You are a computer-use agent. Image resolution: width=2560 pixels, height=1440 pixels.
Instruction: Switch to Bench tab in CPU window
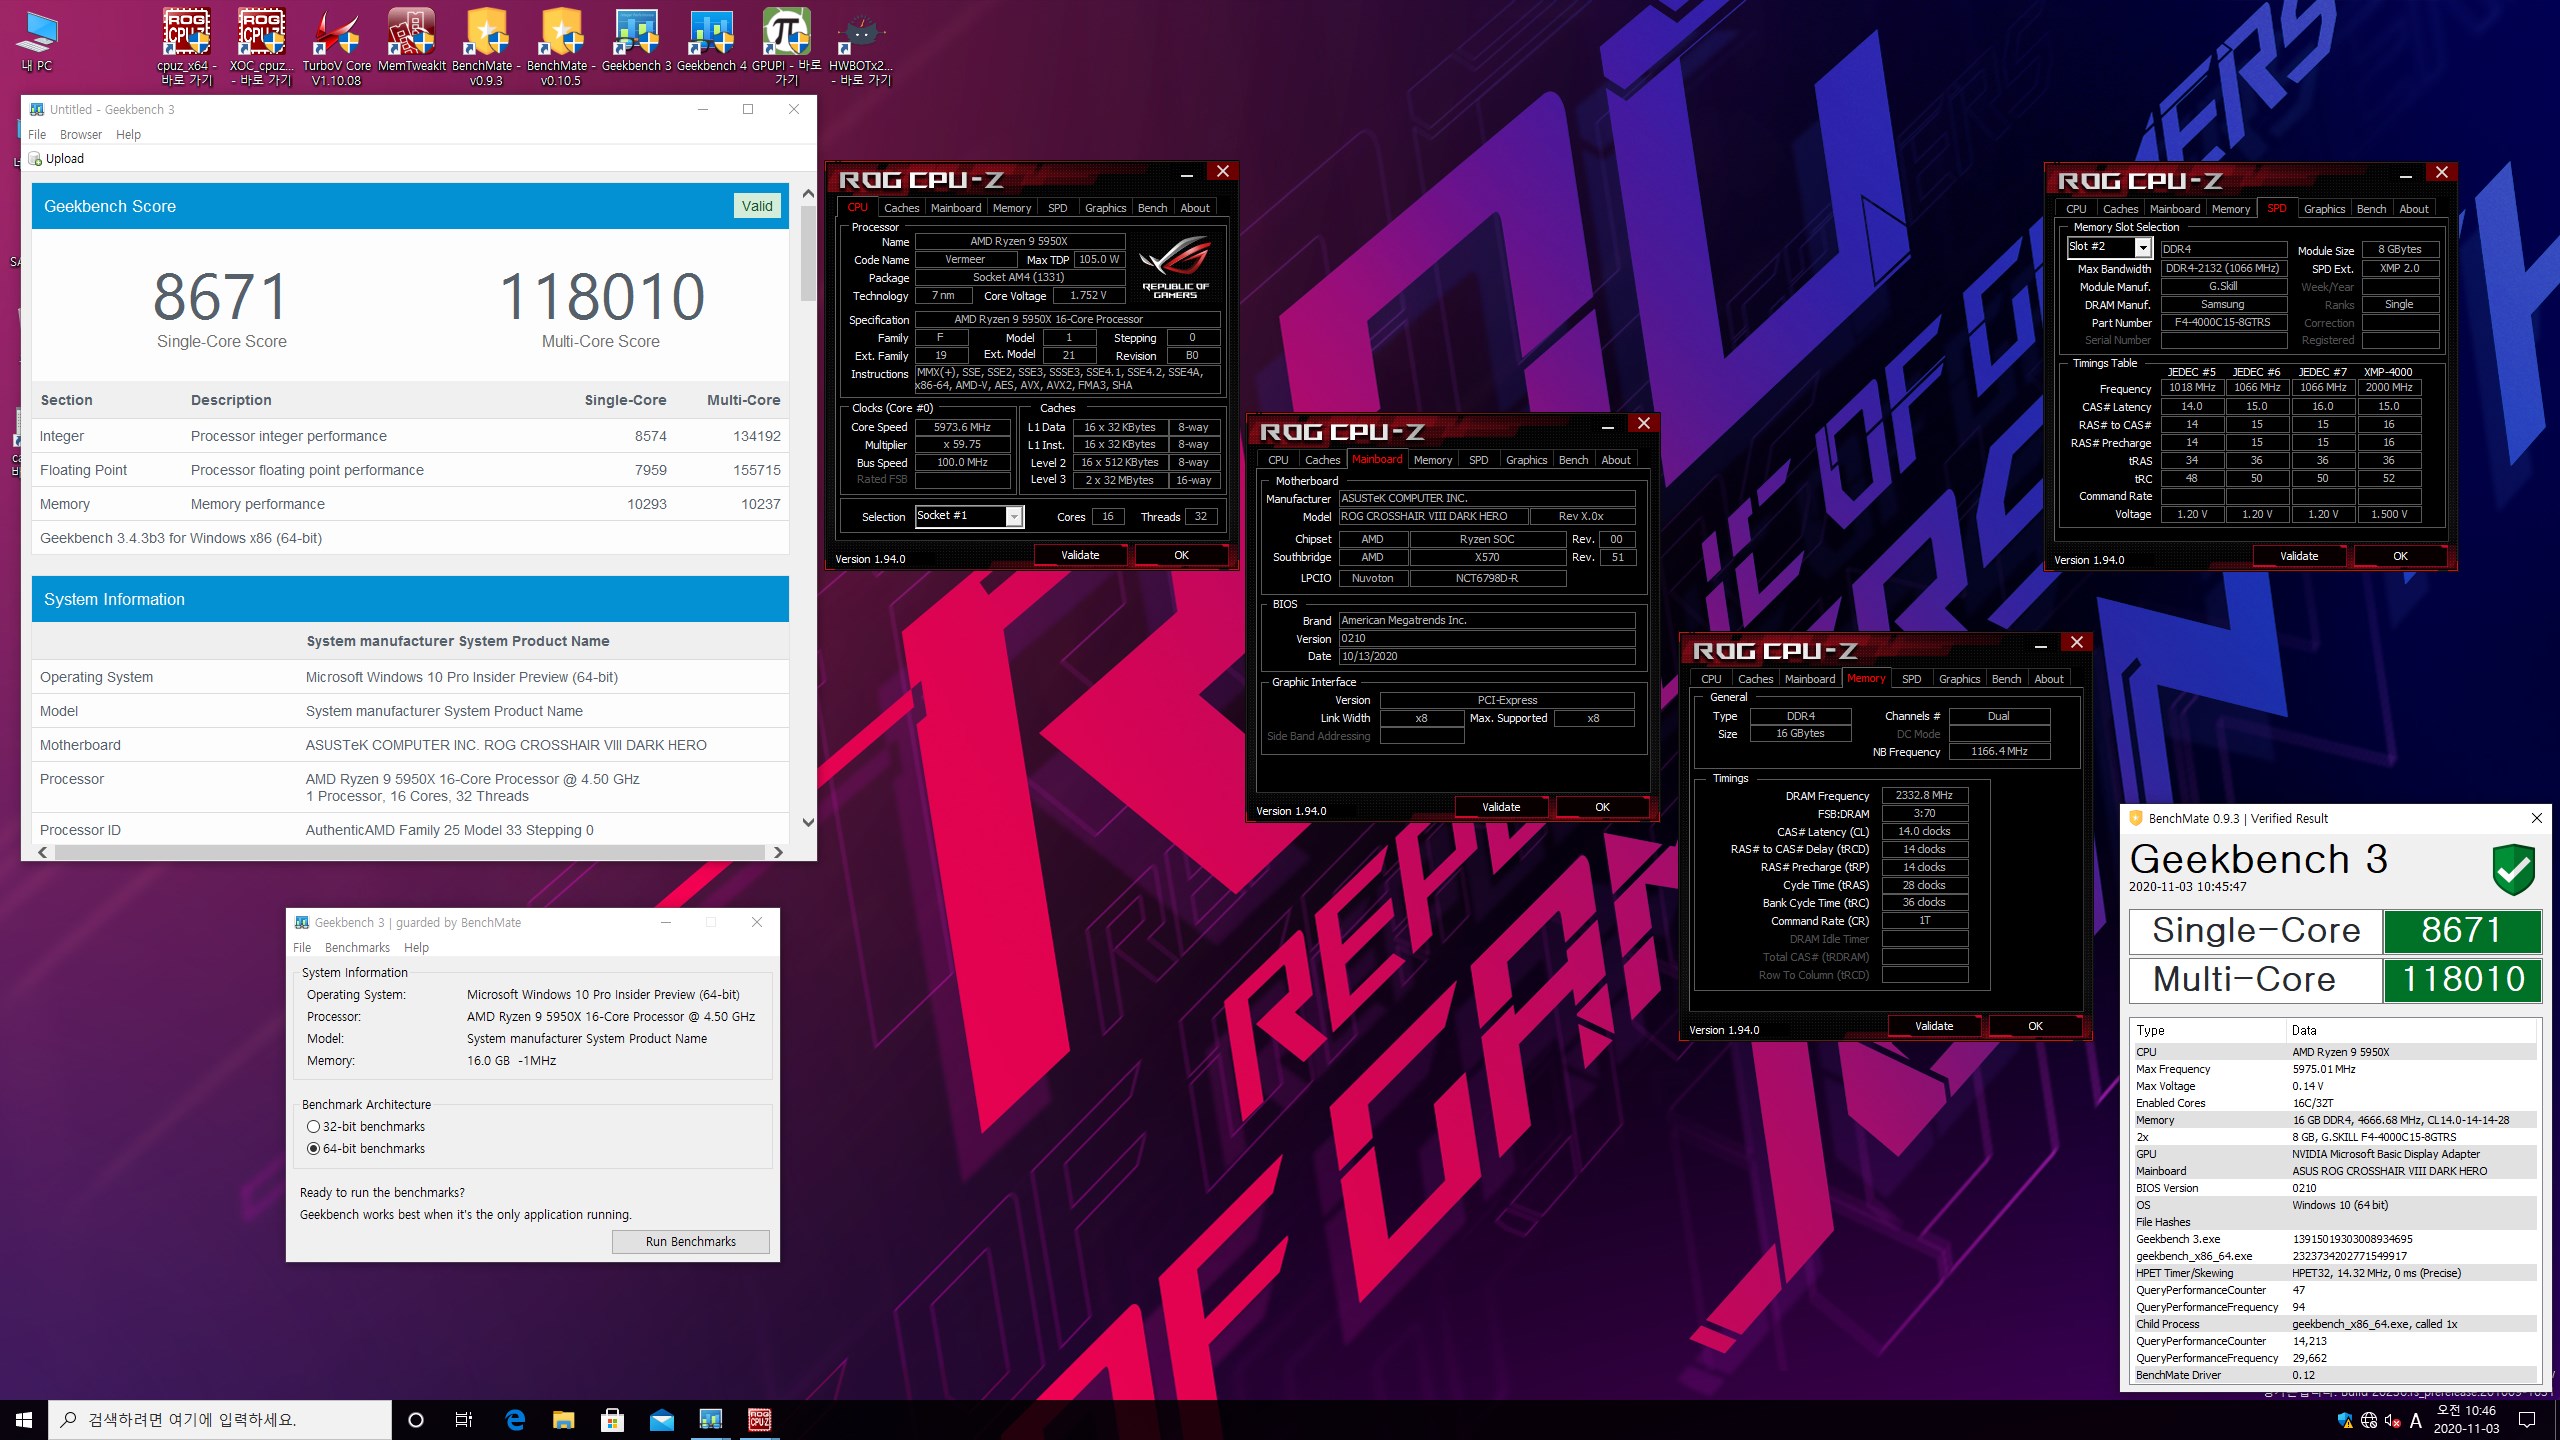1152,208
